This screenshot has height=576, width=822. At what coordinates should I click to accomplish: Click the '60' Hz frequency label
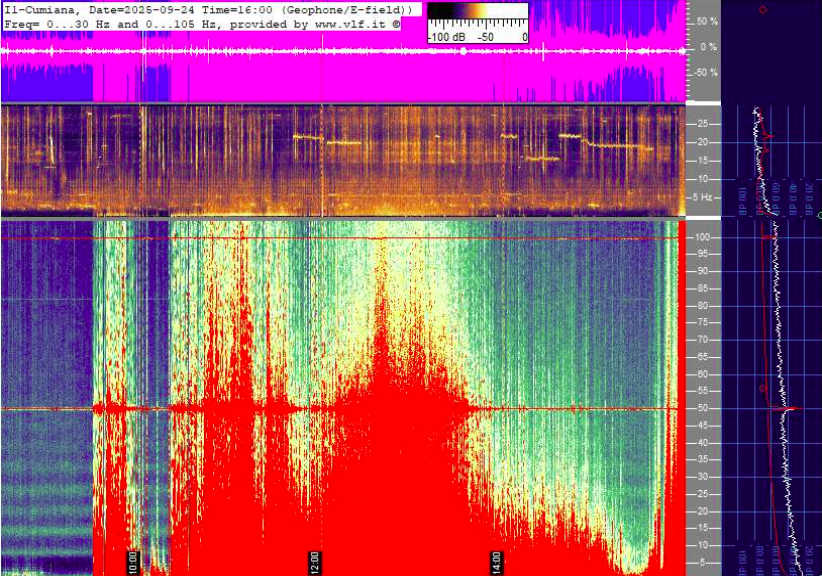[702, 374]
